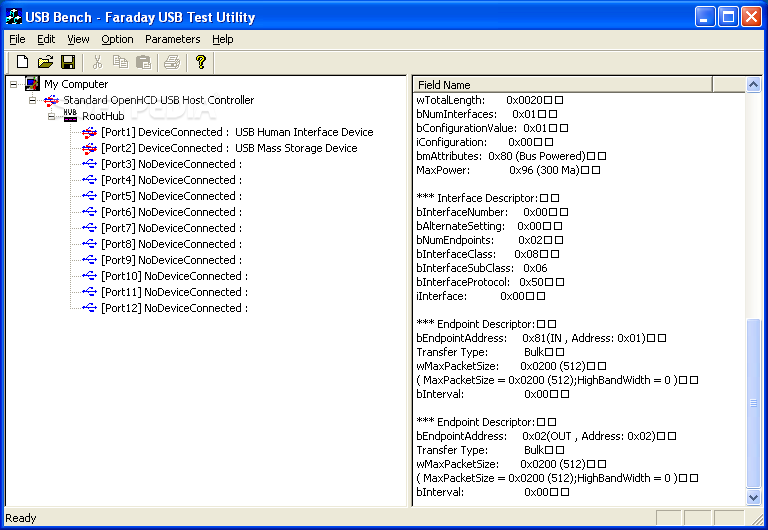
Task: Click the blue USB icon for Port8
Action: [90, 244]
